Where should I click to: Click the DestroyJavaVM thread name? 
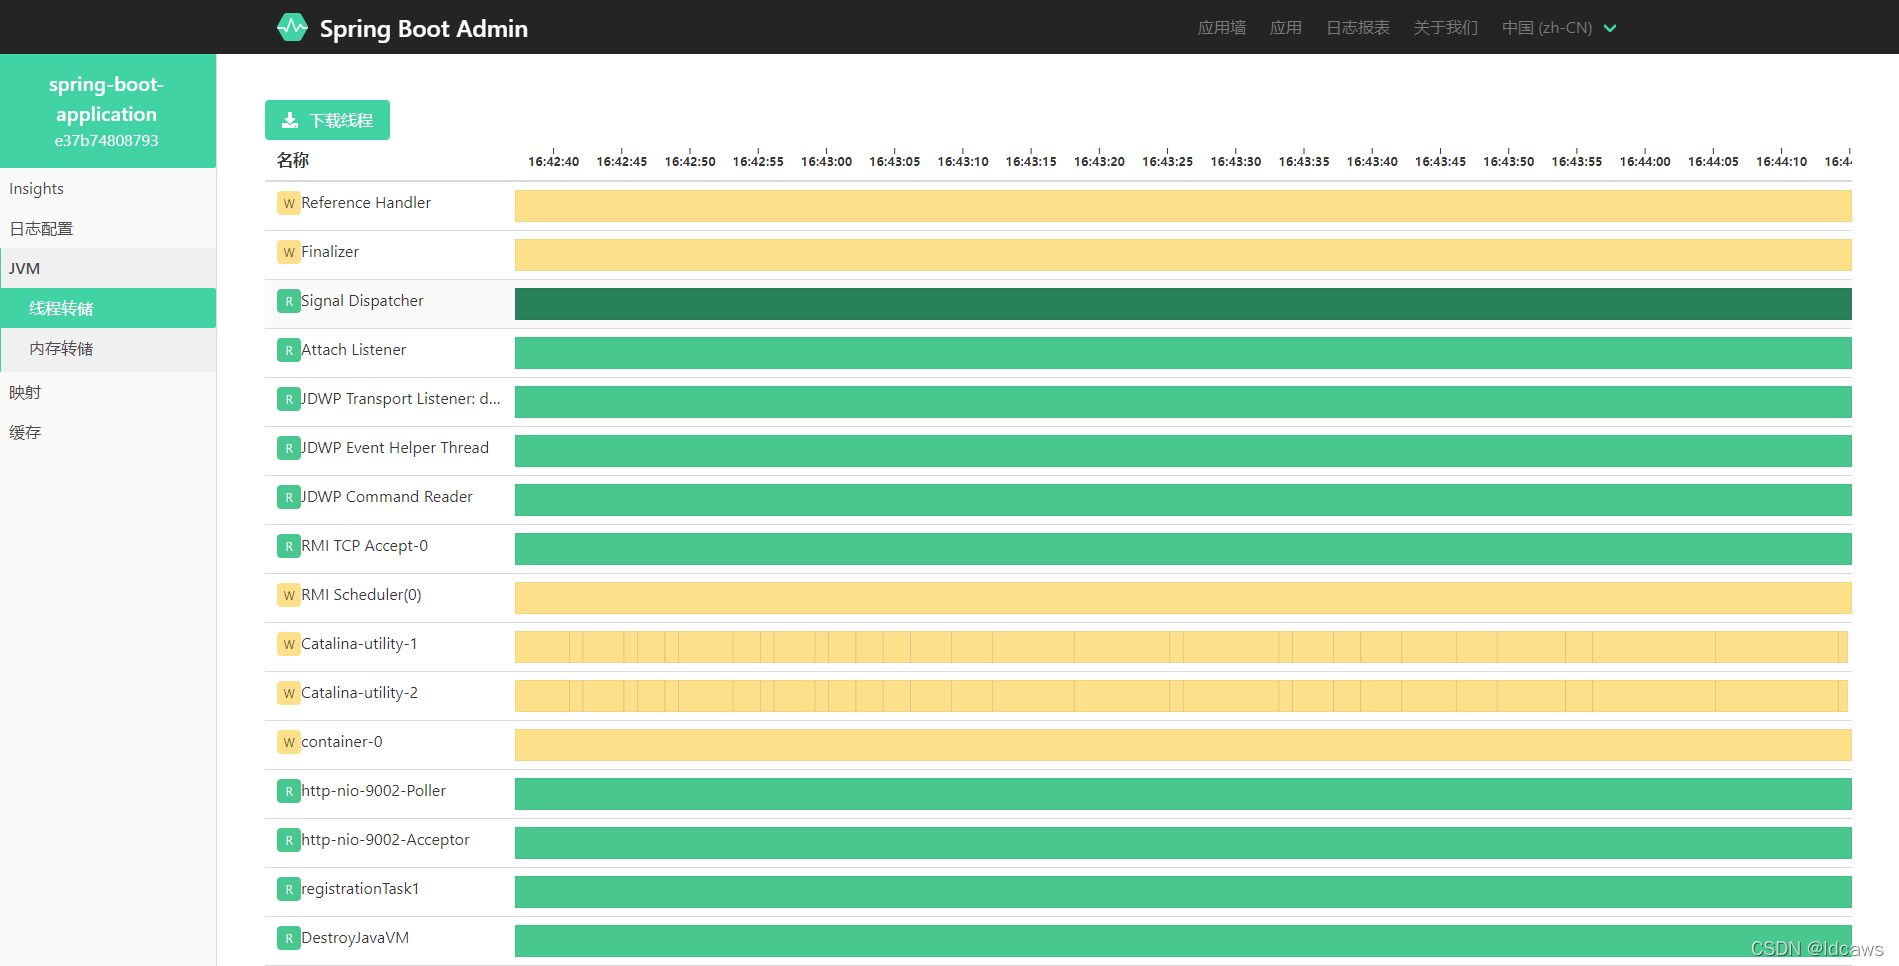tap(355, 938)
